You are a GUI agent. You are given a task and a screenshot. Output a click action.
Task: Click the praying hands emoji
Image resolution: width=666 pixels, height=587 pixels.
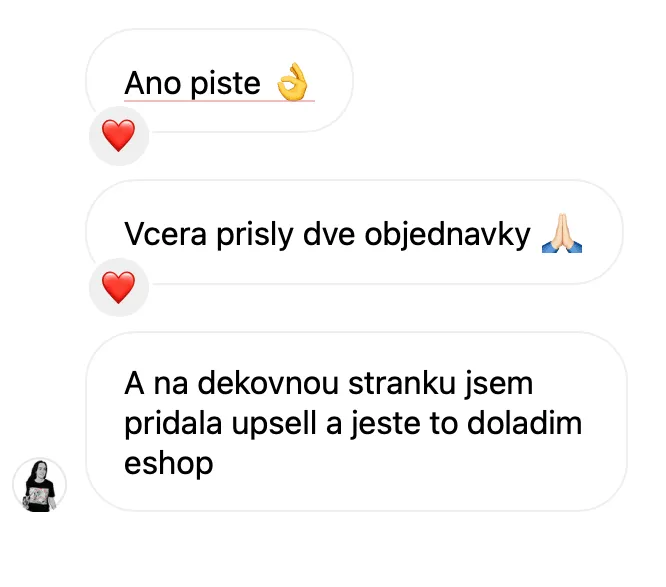pos(562,233)
